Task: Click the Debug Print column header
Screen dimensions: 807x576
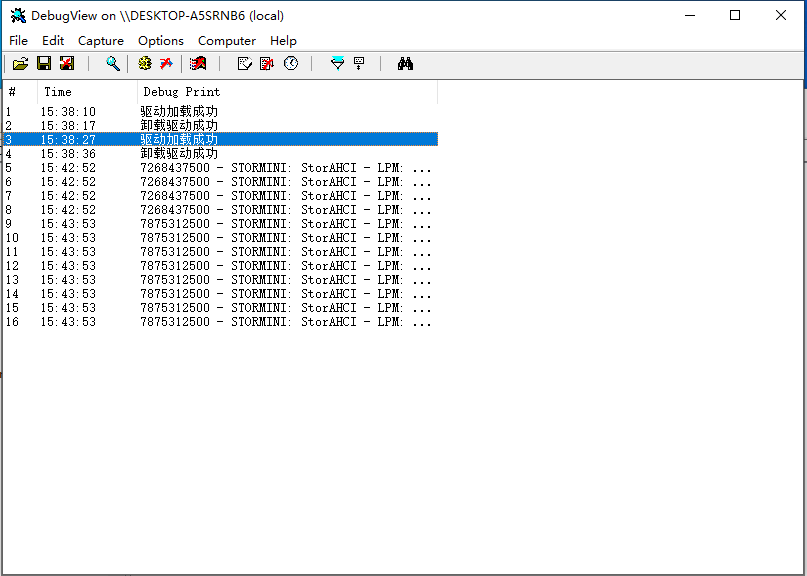Action: coord(288,92)
